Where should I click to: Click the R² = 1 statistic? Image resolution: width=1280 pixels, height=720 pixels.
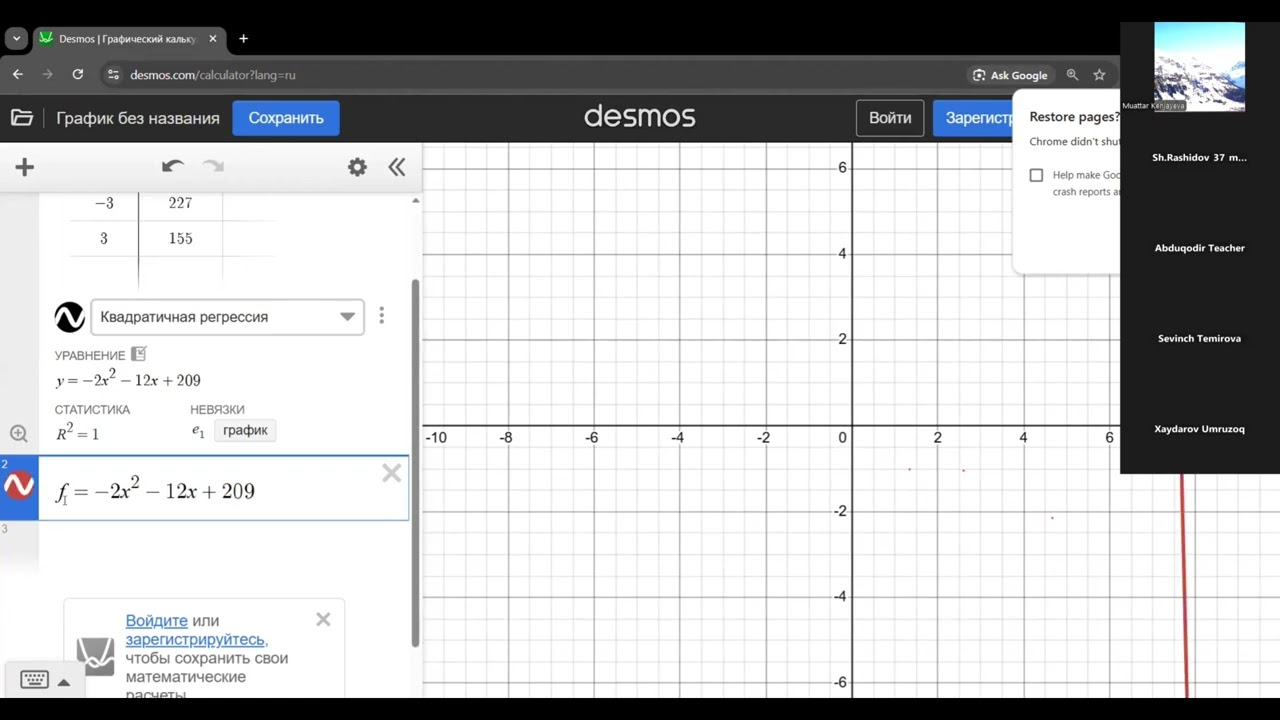coord(77,433)
